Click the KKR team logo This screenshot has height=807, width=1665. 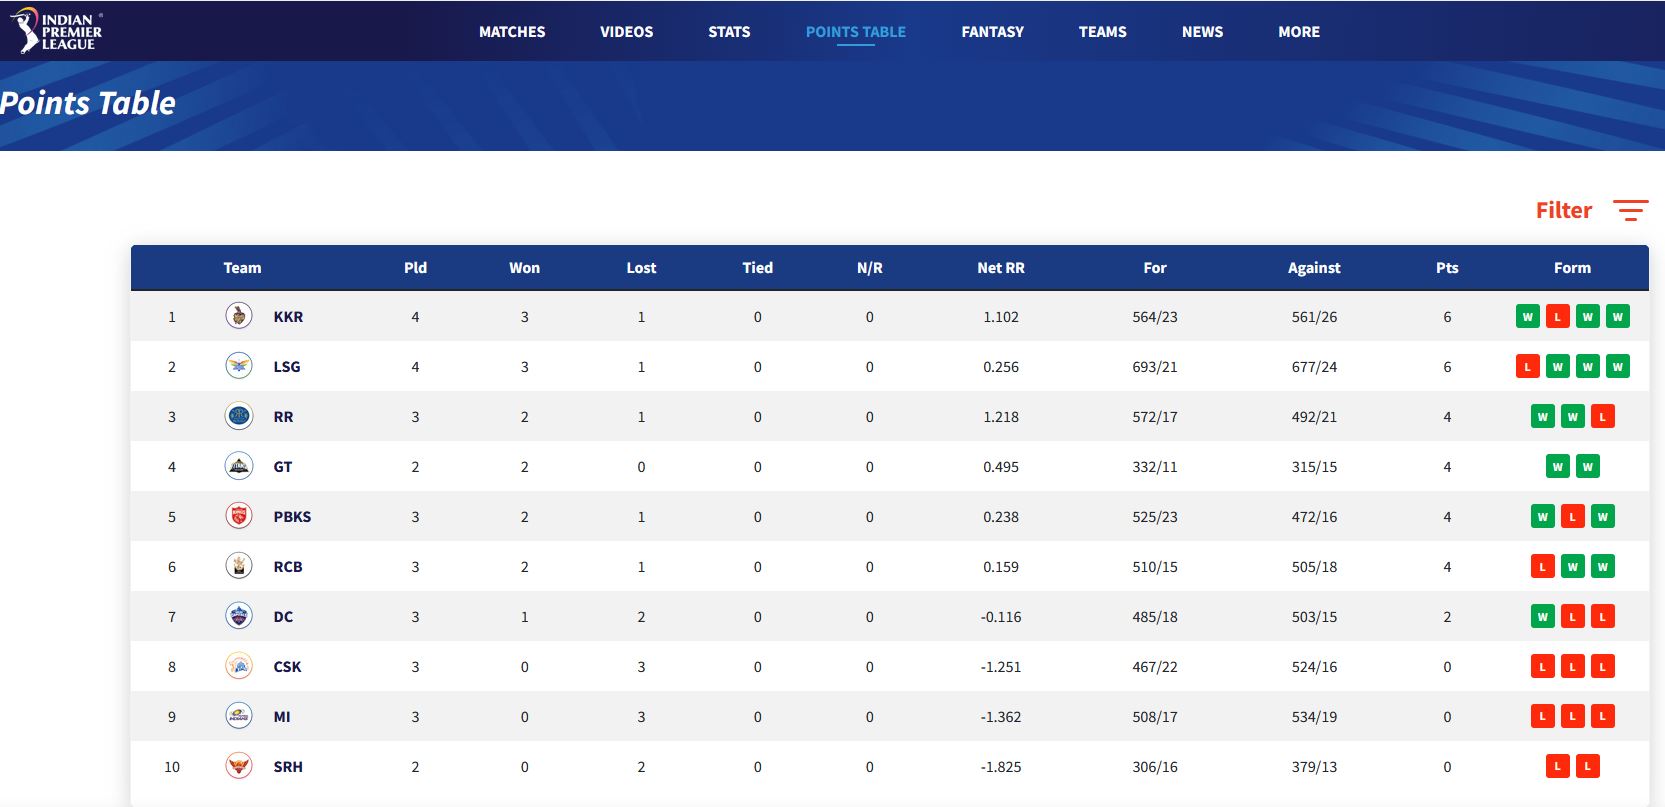point(239,316)
